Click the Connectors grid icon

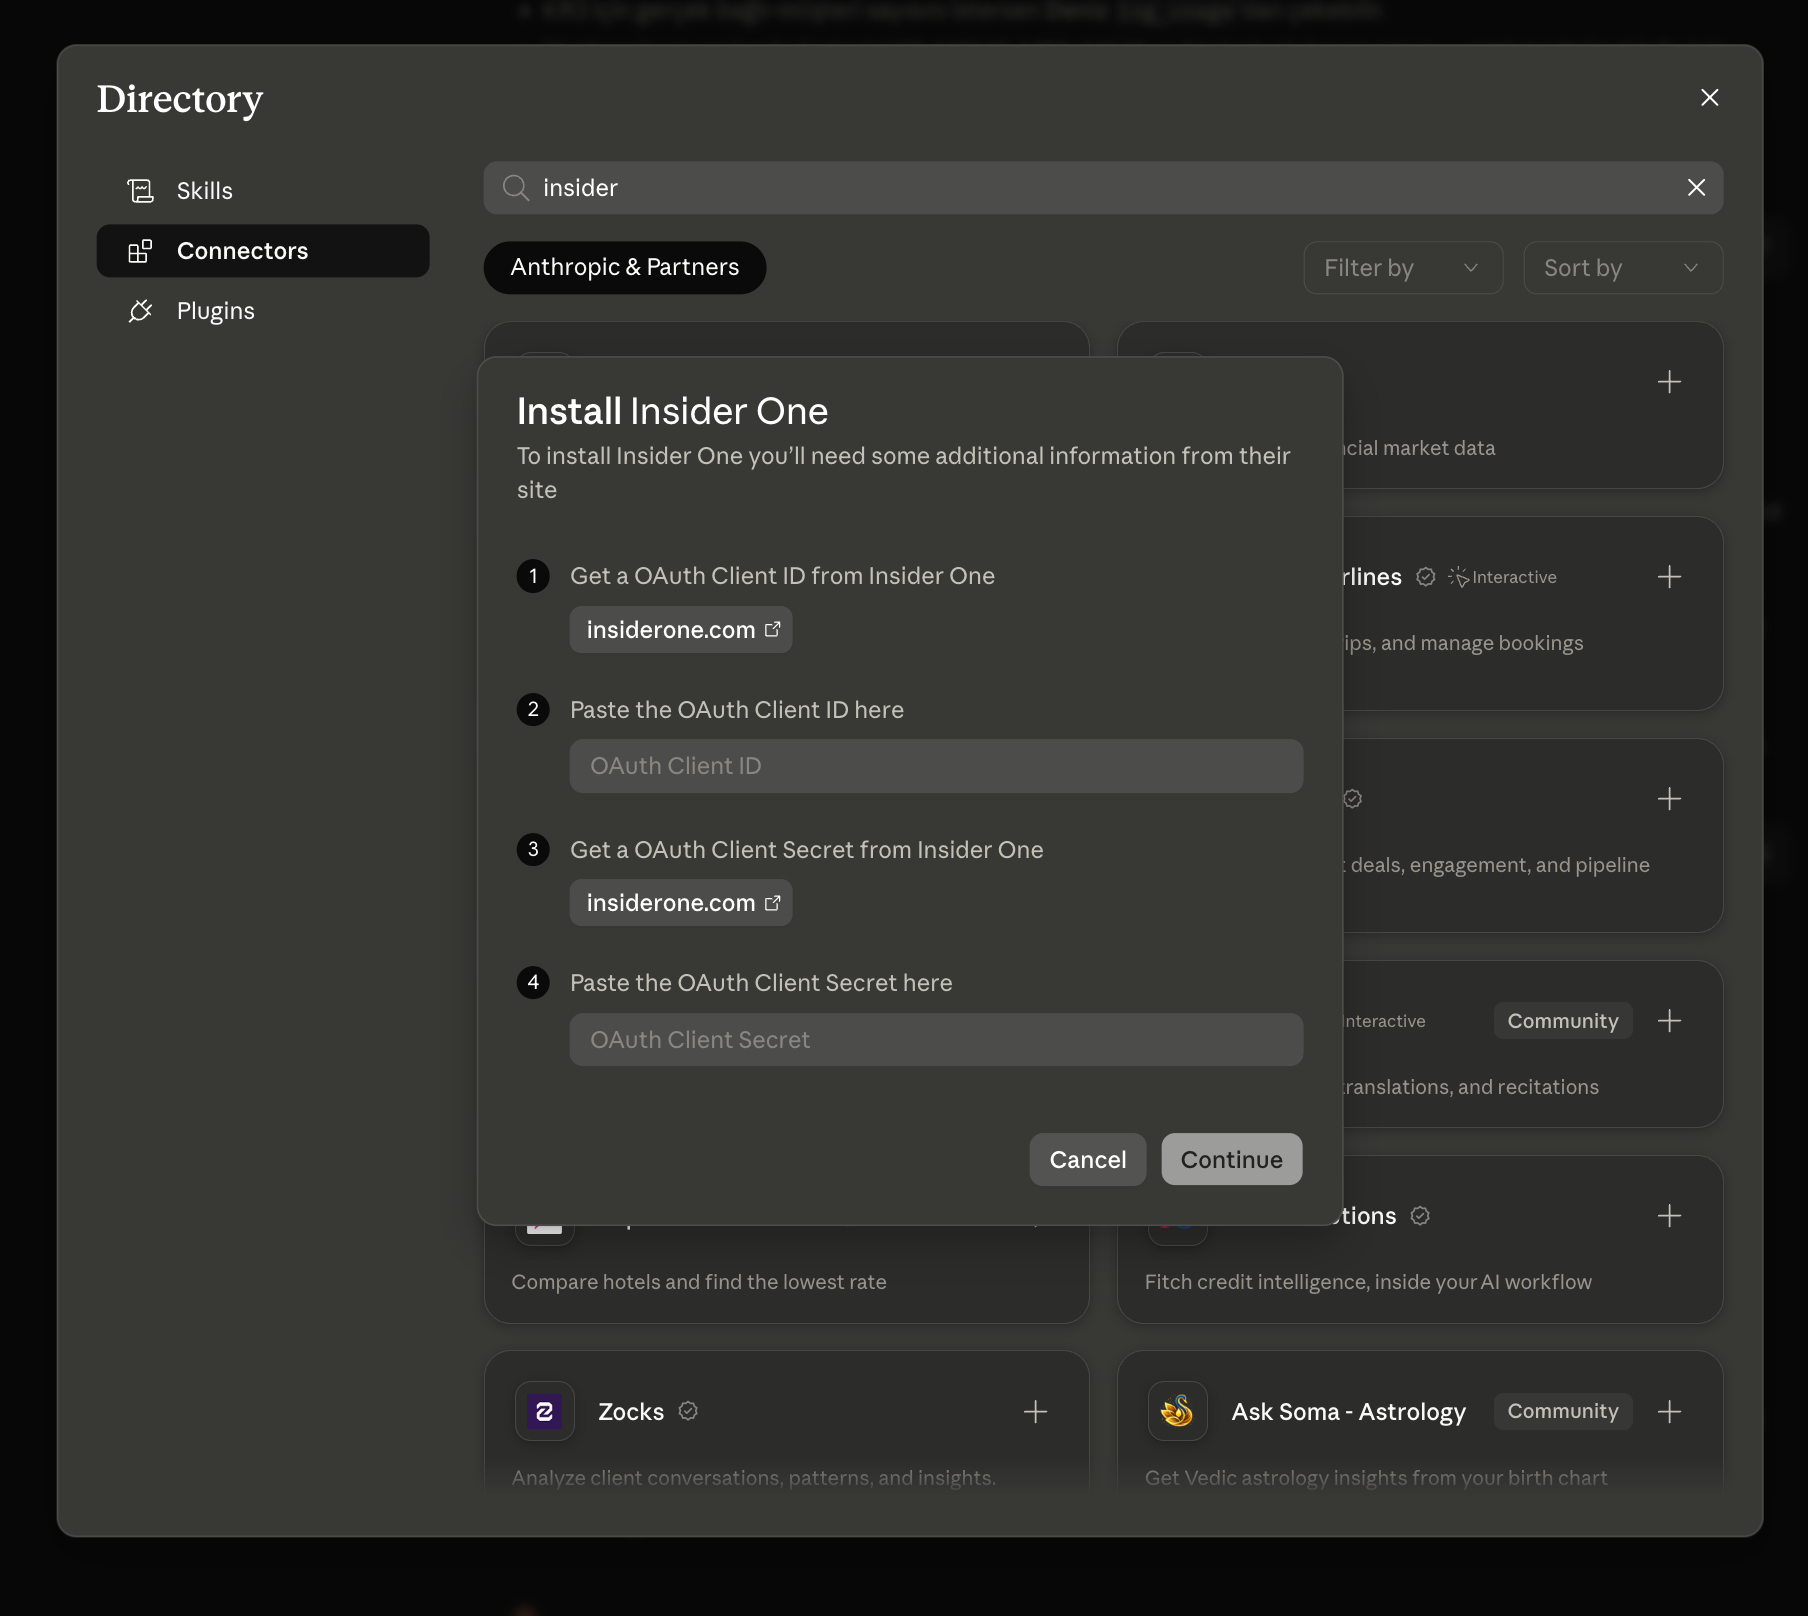(x=141, y=251)
